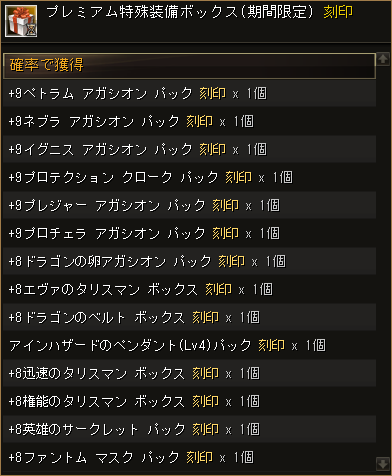Viewport: 392px width, 476px height.
Task: Choose +8権能のタリスマン ボックス entry
Action: click(189, 401)
